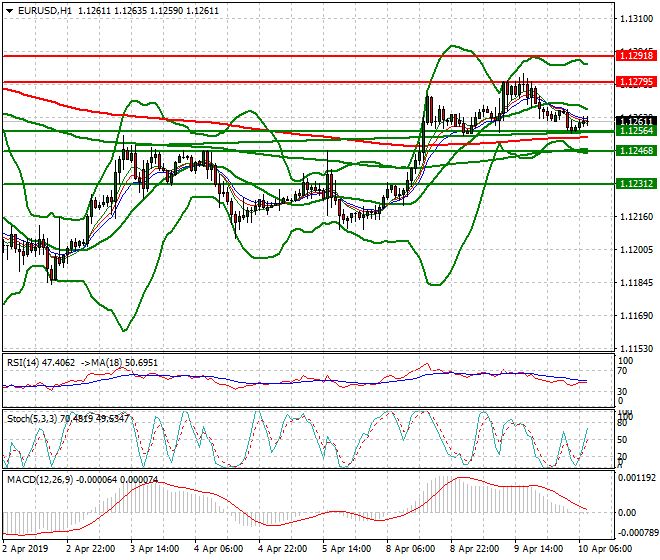Screen dimensions: 660x560
Task: Select the 1.12005 price axis value
Action: [637, 250]
